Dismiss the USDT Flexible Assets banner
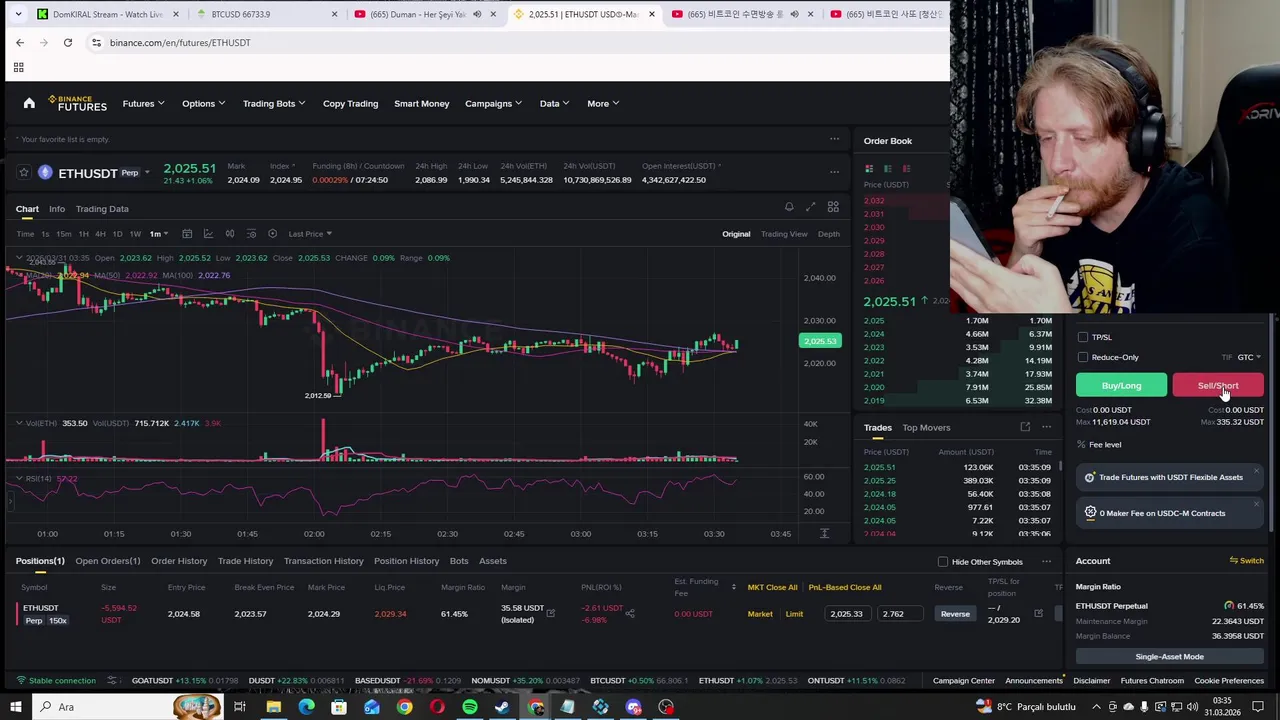The image size is (1280, 720). coord(1255,470)
